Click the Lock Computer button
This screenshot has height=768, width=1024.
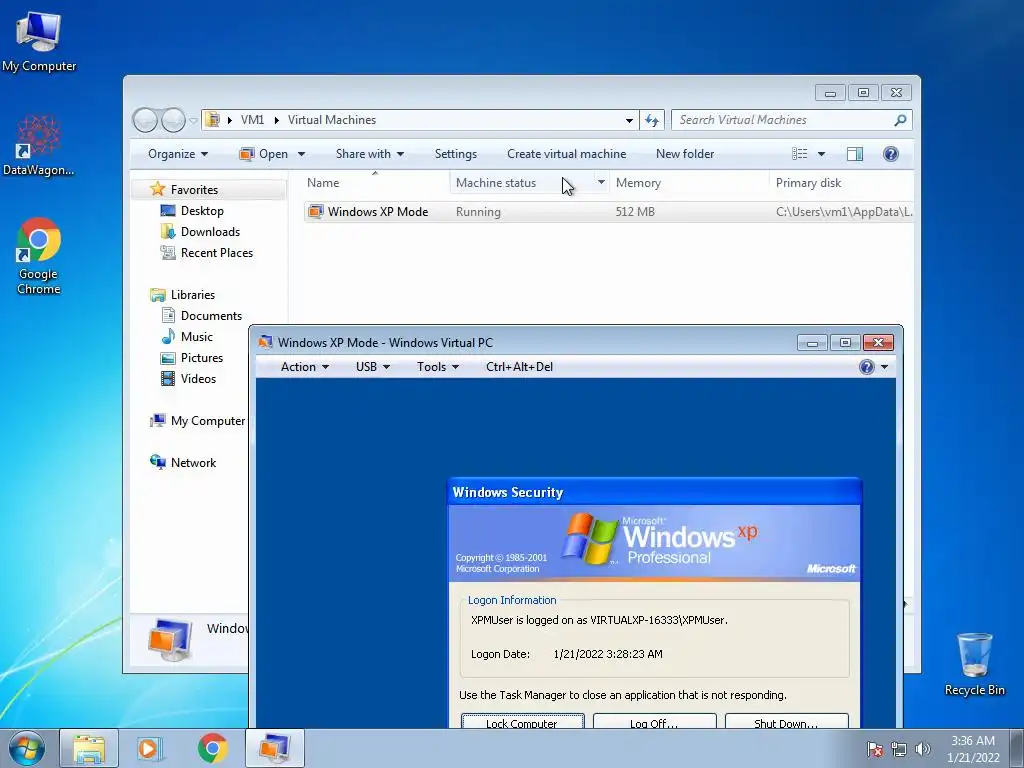pos(522,722)
